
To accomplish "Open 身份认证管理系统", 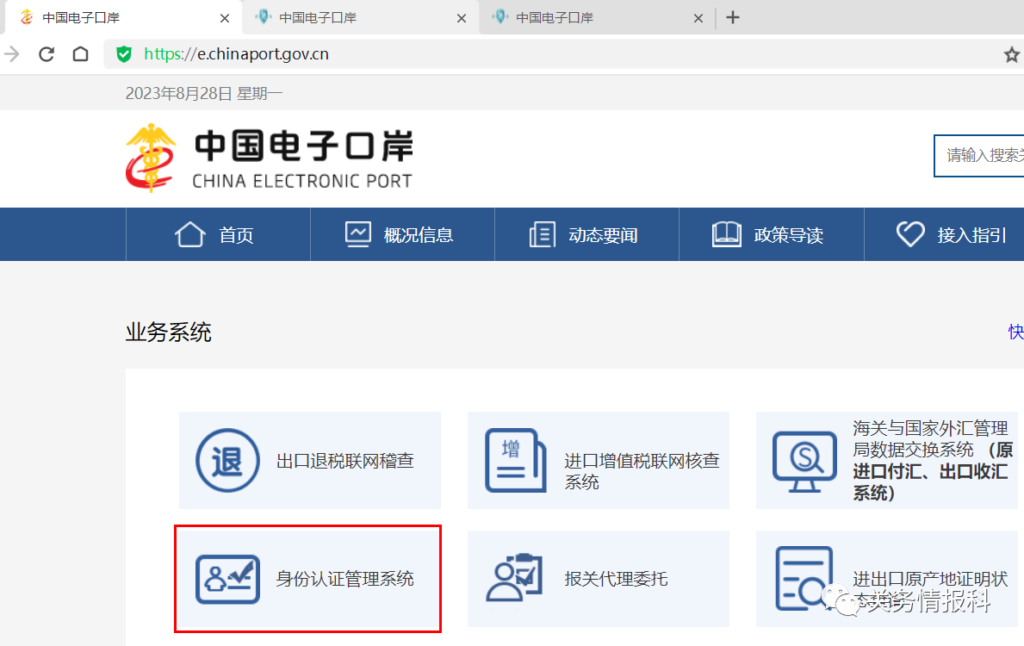I will point(310,579).
